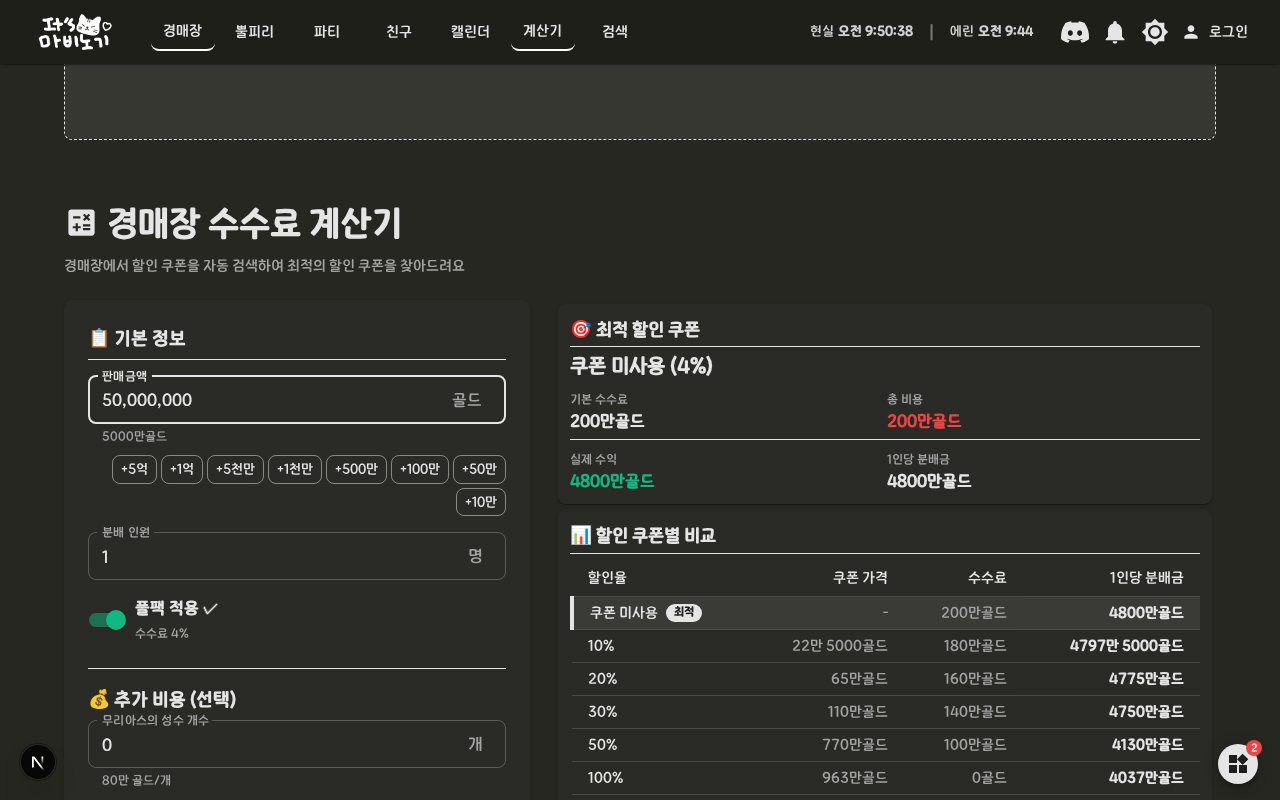Image resolution: width=1280 pixels, height=800 pixels.
Task: Click the 최적 badge in the table
Action: point(684,613)
